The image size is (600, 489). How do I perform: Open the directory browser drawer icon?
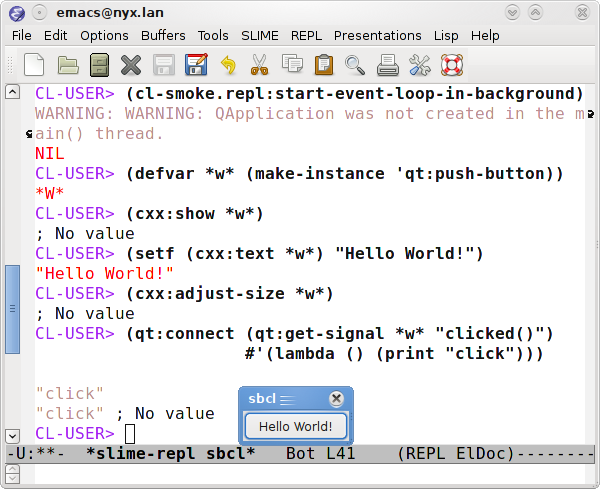99,66
